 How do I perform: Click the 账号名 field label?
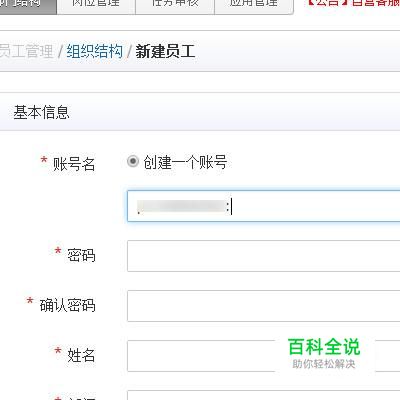coord(74,164)
